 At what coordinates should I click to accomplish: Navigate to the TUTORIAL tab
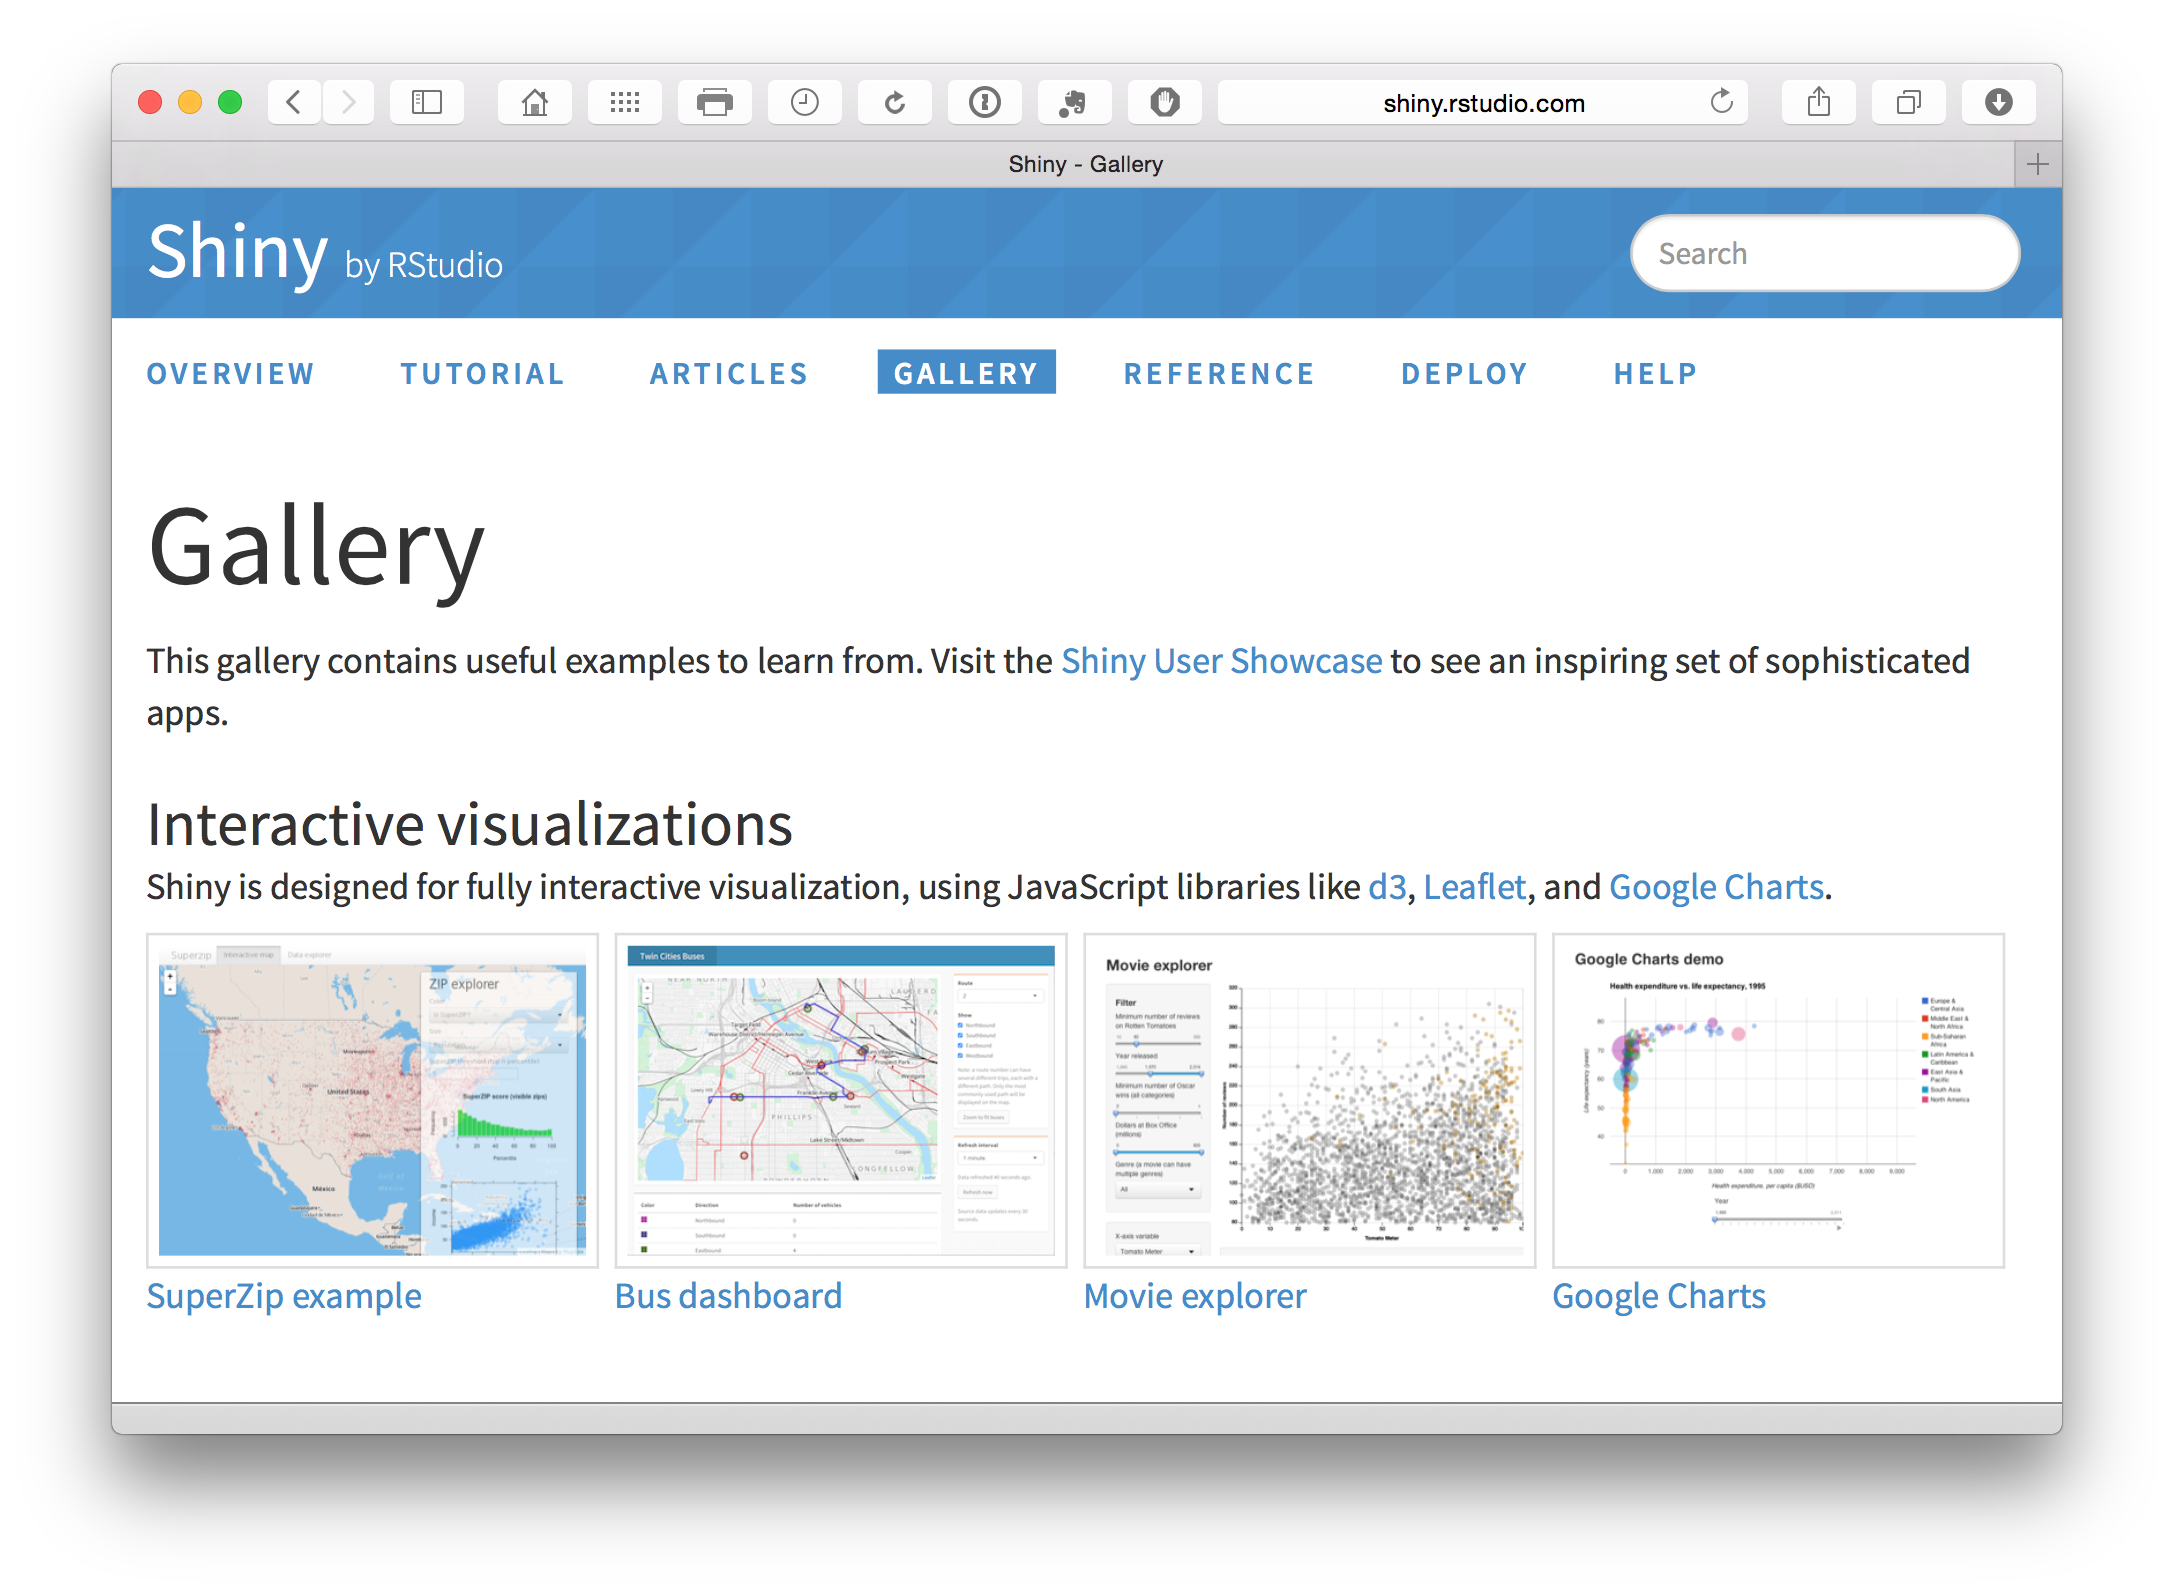click(x=481, y=373)
